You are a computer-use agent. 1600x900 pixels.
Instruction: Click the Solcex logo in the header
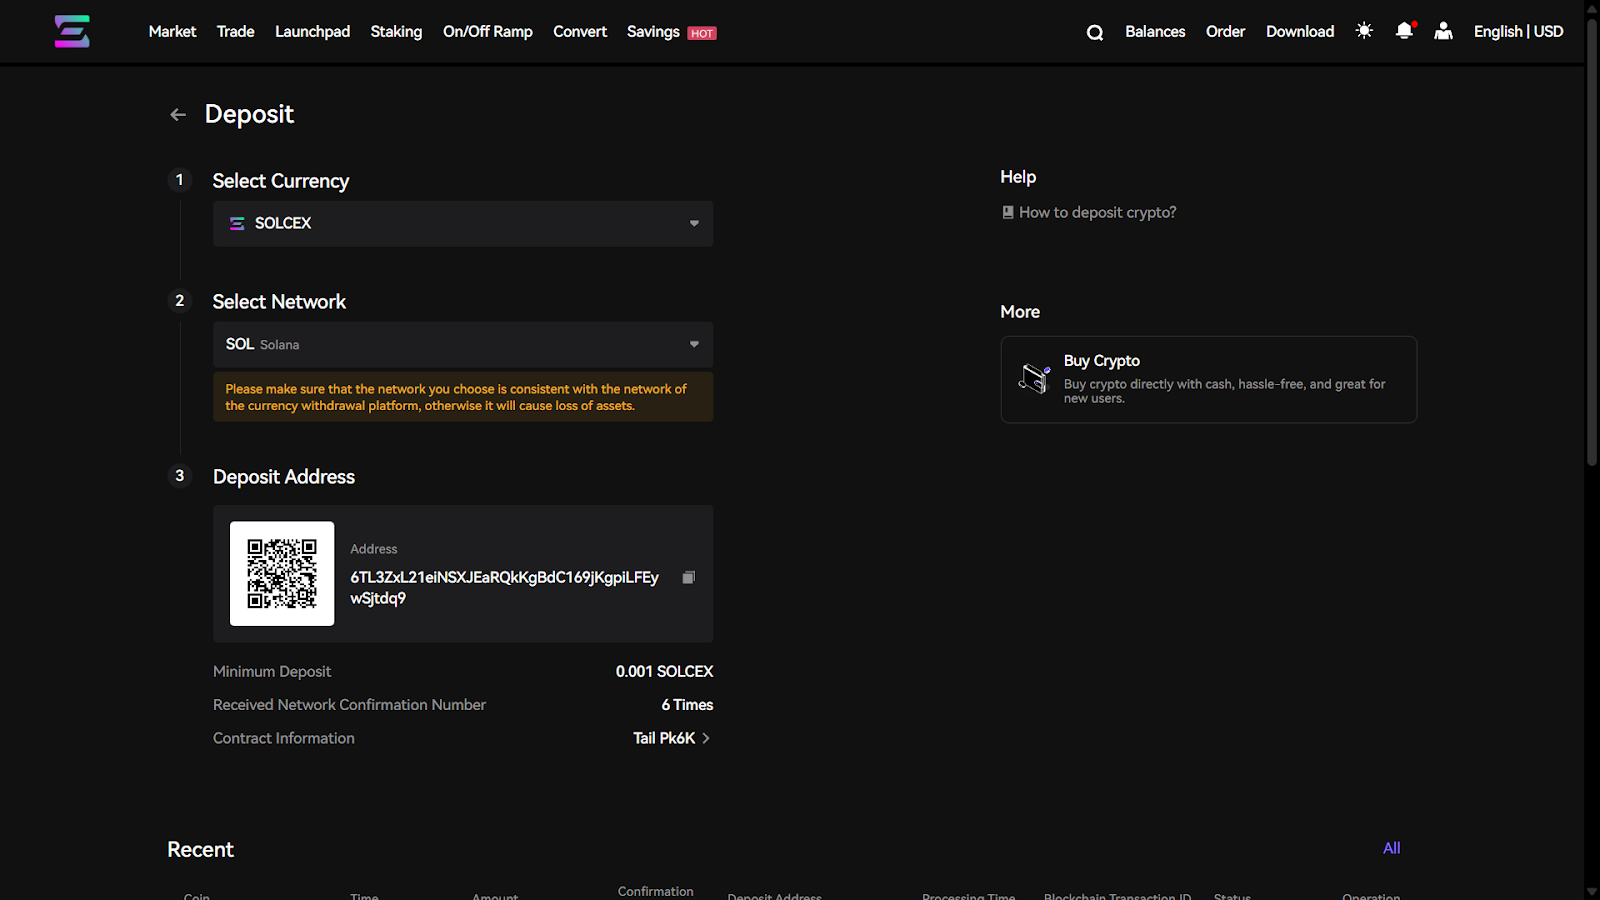coord(72,32)
